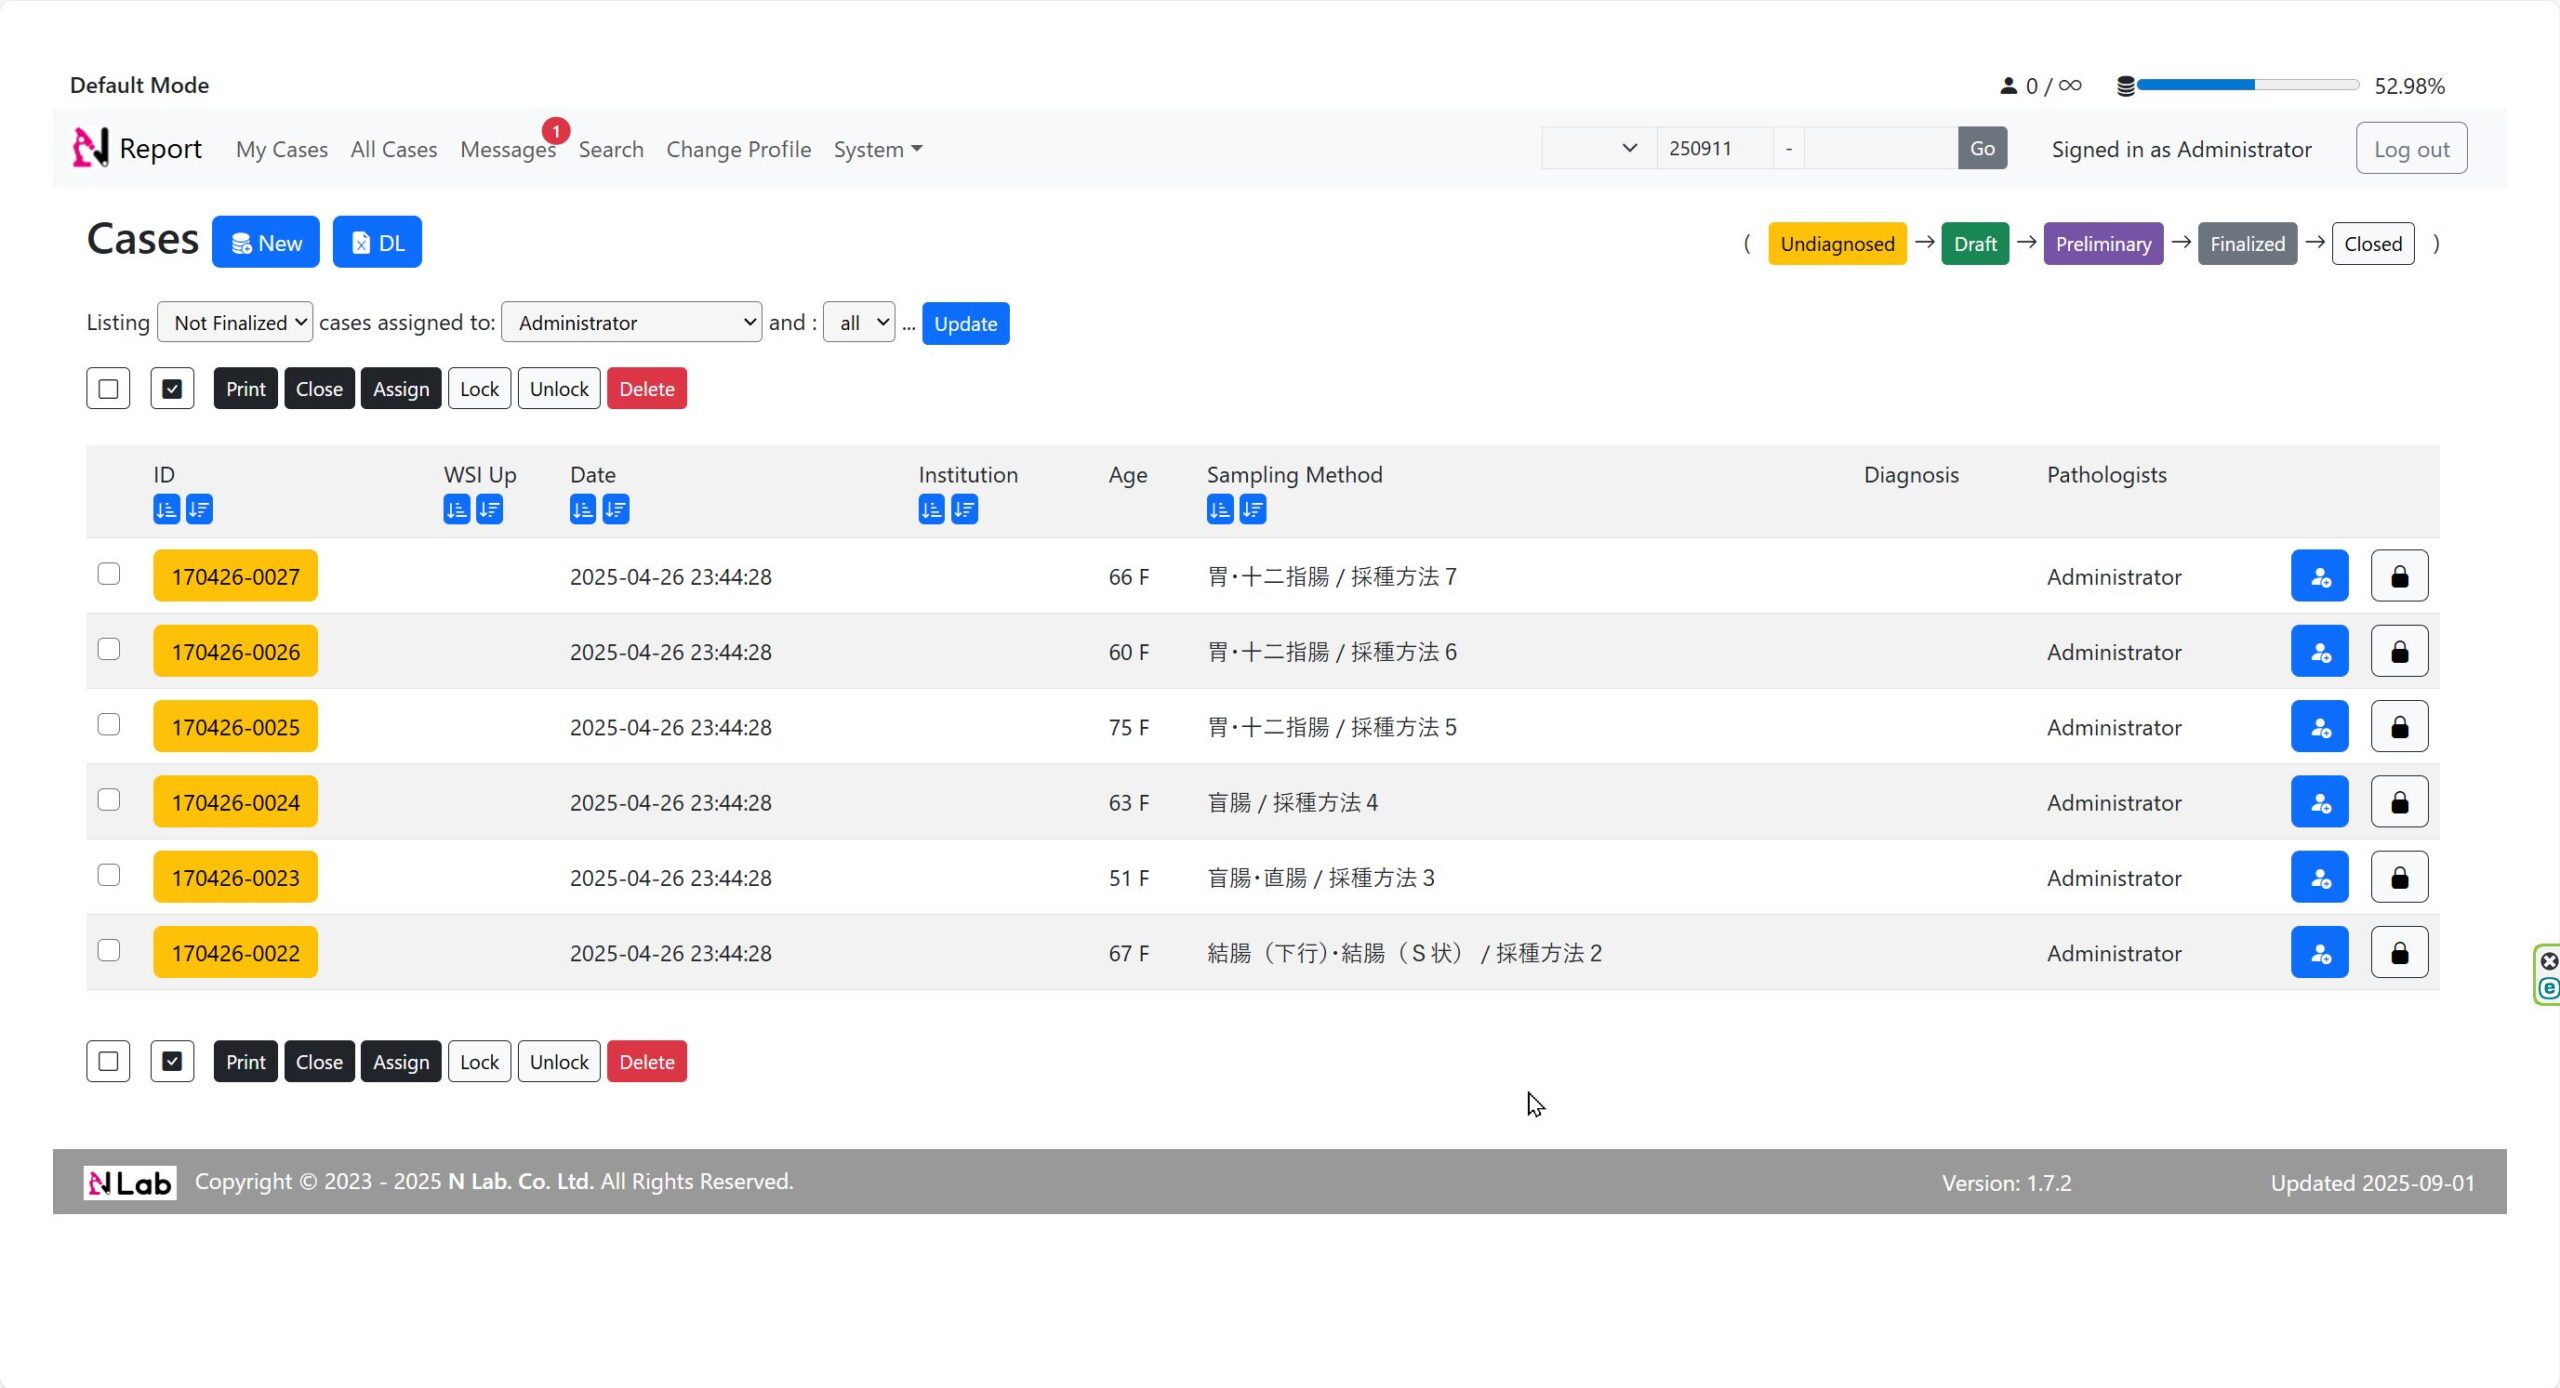Click lock icon for case 170426-0022
2560x1388 pixels.
tap(2399, 953)
